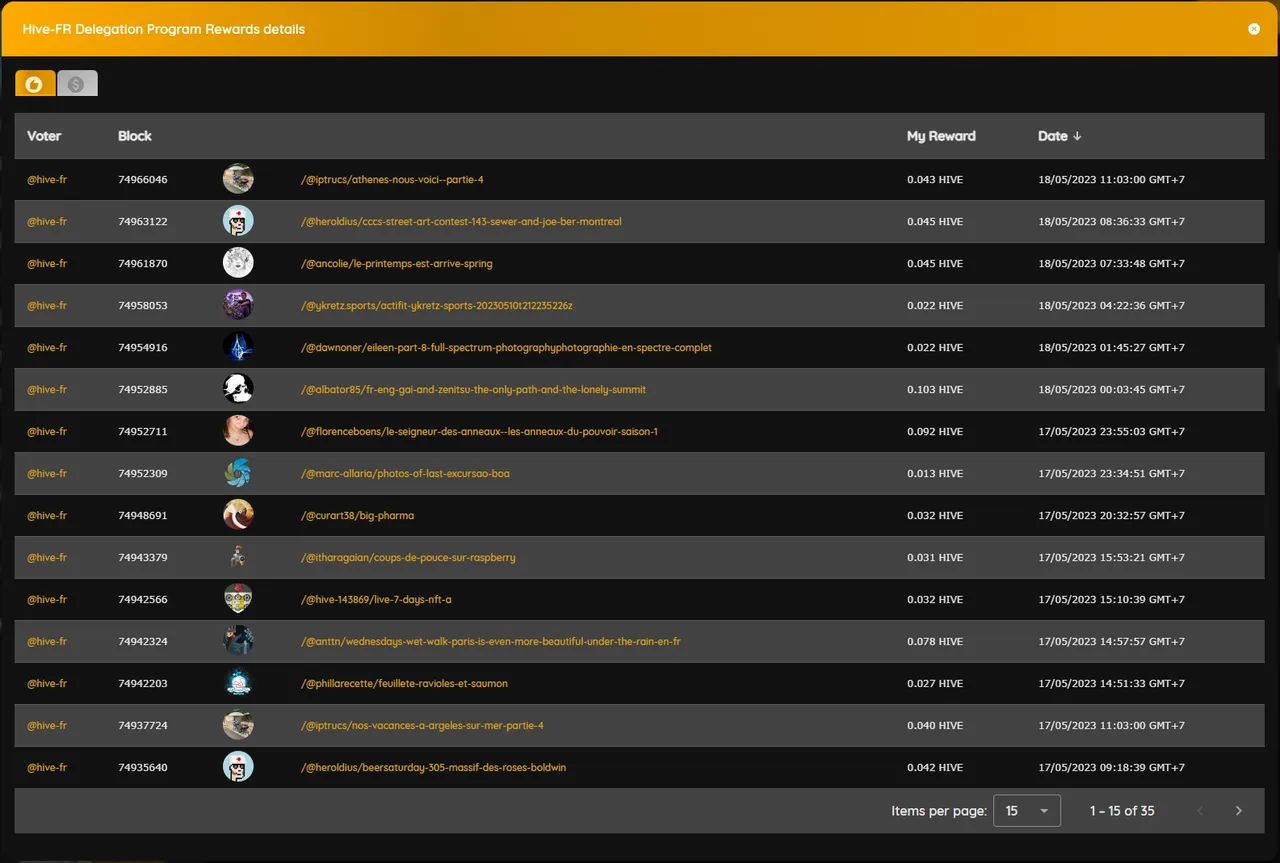Select block number 74963122
This screenshot has height=863, width=1280.
[x=143, y=222]
